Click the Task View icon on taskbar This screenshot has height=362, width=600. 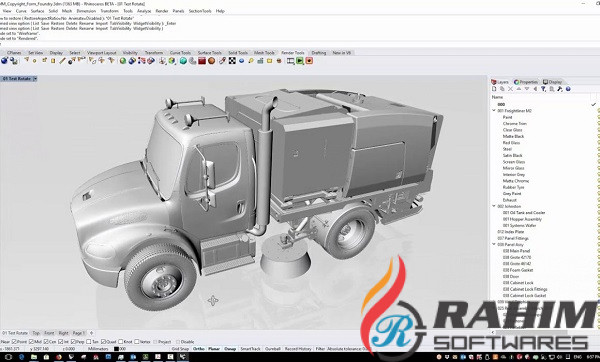point(8,357)
